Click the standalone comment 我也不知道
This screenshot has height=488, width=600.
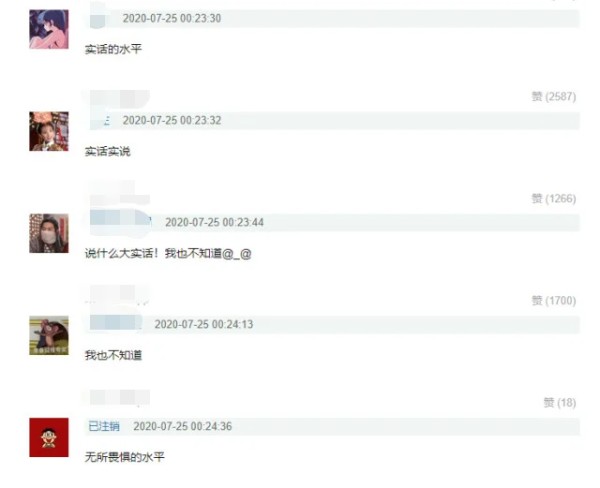click(113, 356)
